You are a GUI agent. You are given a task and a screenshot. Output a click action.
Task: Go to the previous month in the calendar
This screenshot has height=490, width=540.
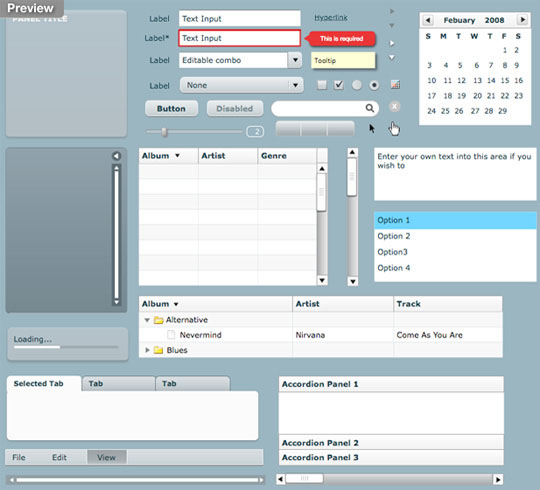428,20
